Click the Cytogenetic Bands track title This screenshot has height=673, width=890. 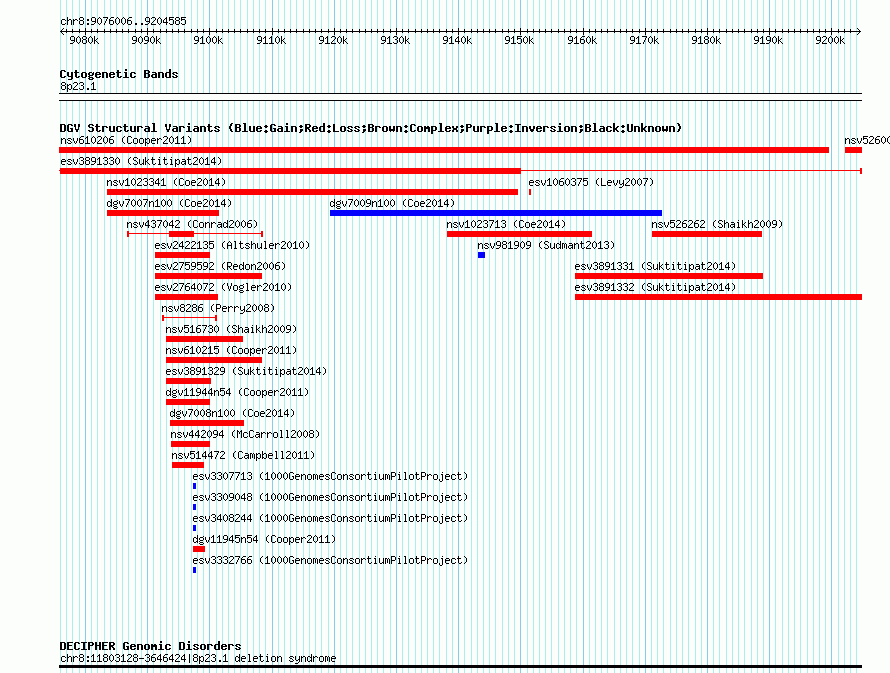coord(119,74)
